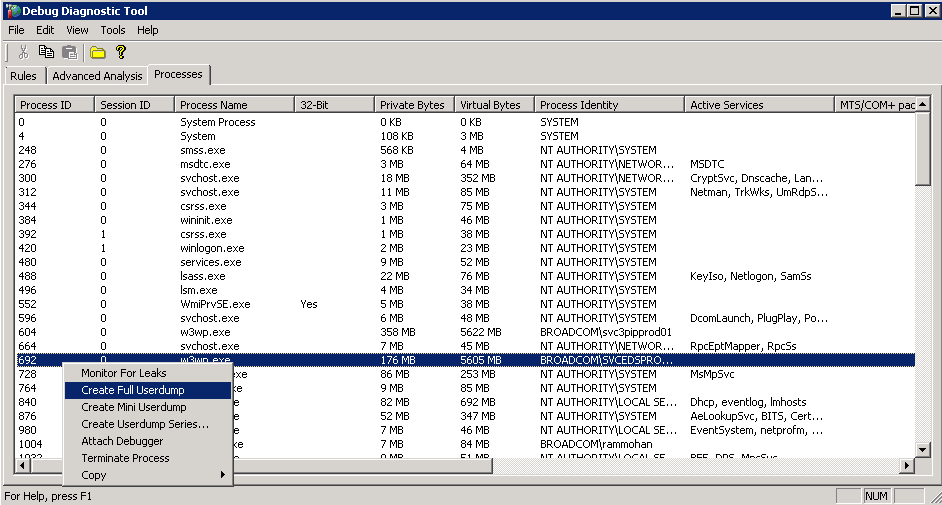Click the horizontal scrollbar left arrow

tap(23, 465)
